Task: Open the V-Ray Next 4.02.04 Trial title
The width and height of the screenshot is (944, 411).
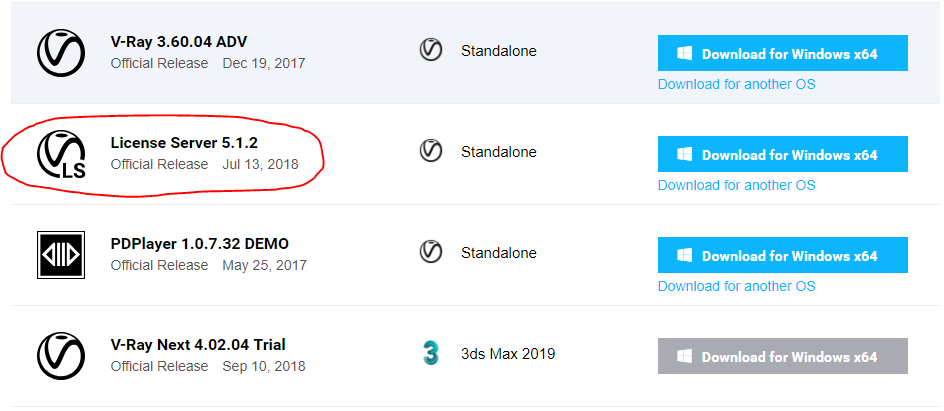Action: [x=197, y=345]
